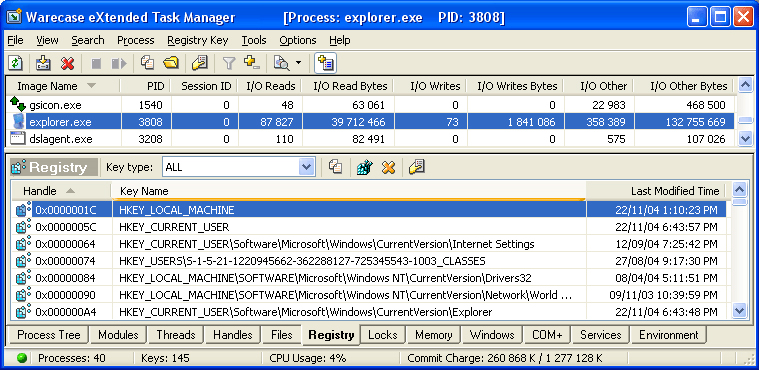This screenshot has height=370, width=759.
Task: Click the copy icon in main toolbar
Action: coord(147,63)
